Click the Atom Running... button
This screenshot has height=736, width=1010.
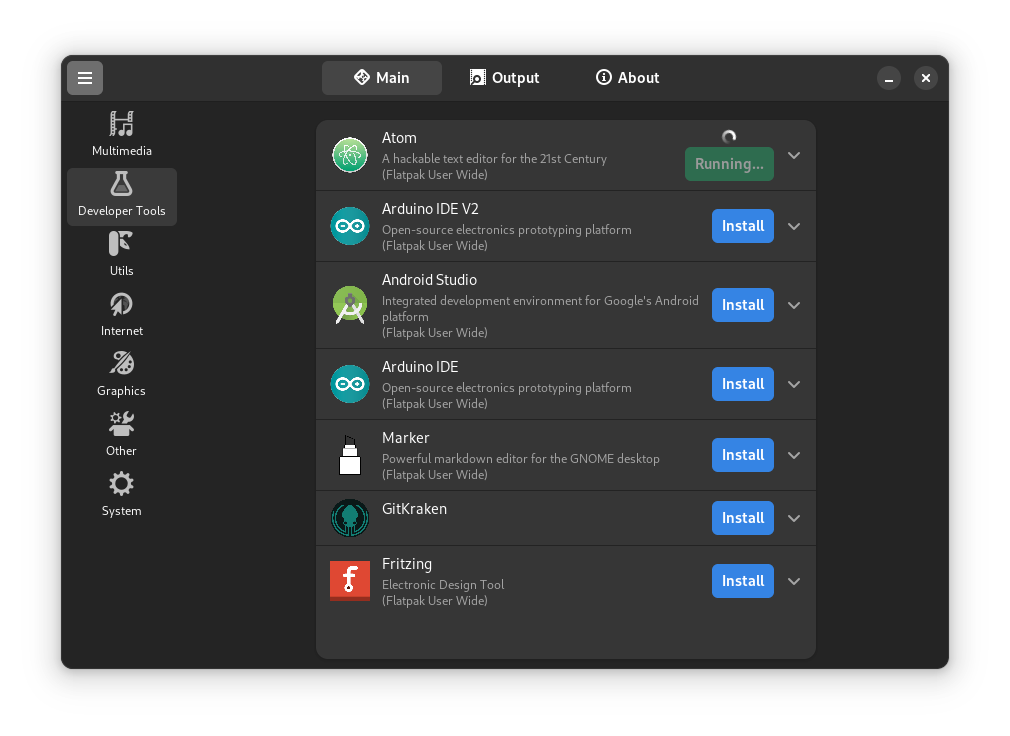pos(729,164)
